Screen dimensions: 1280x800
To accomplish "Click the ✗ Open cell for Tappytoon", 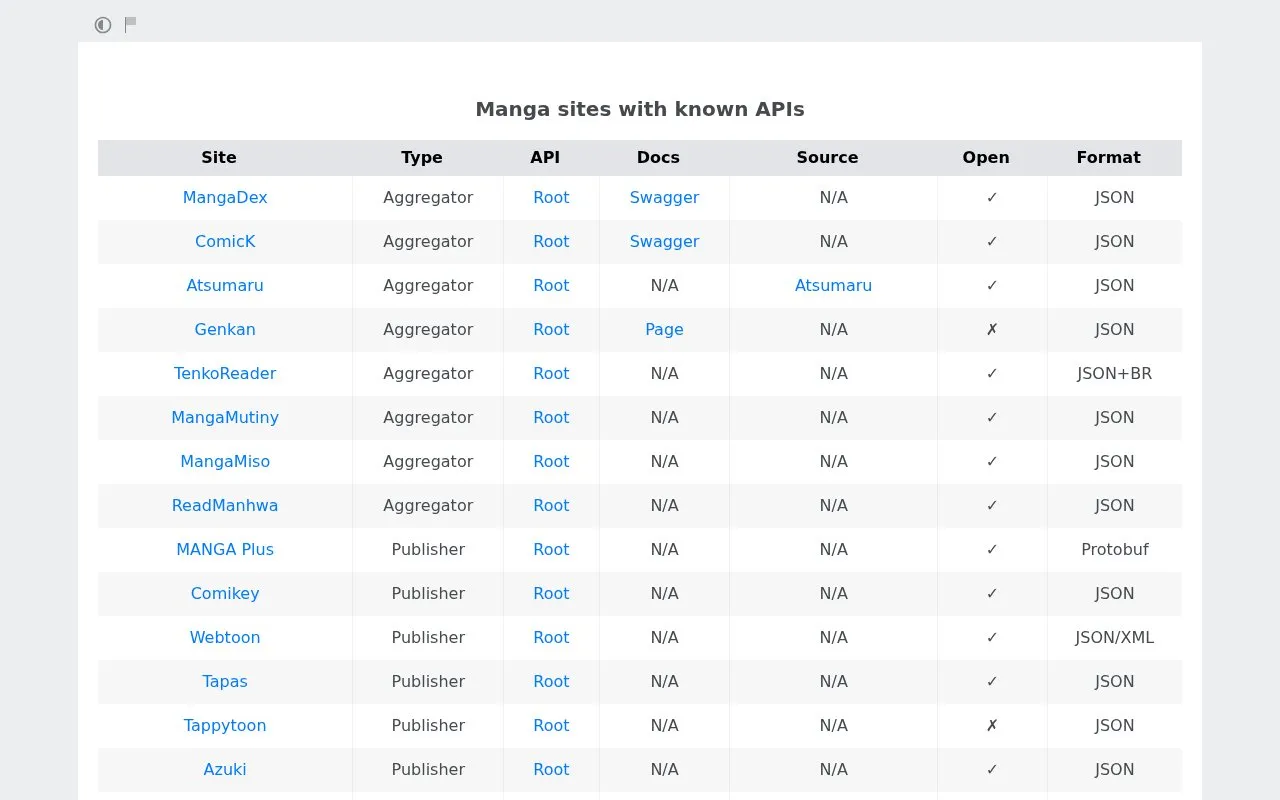I will point(992,726).
